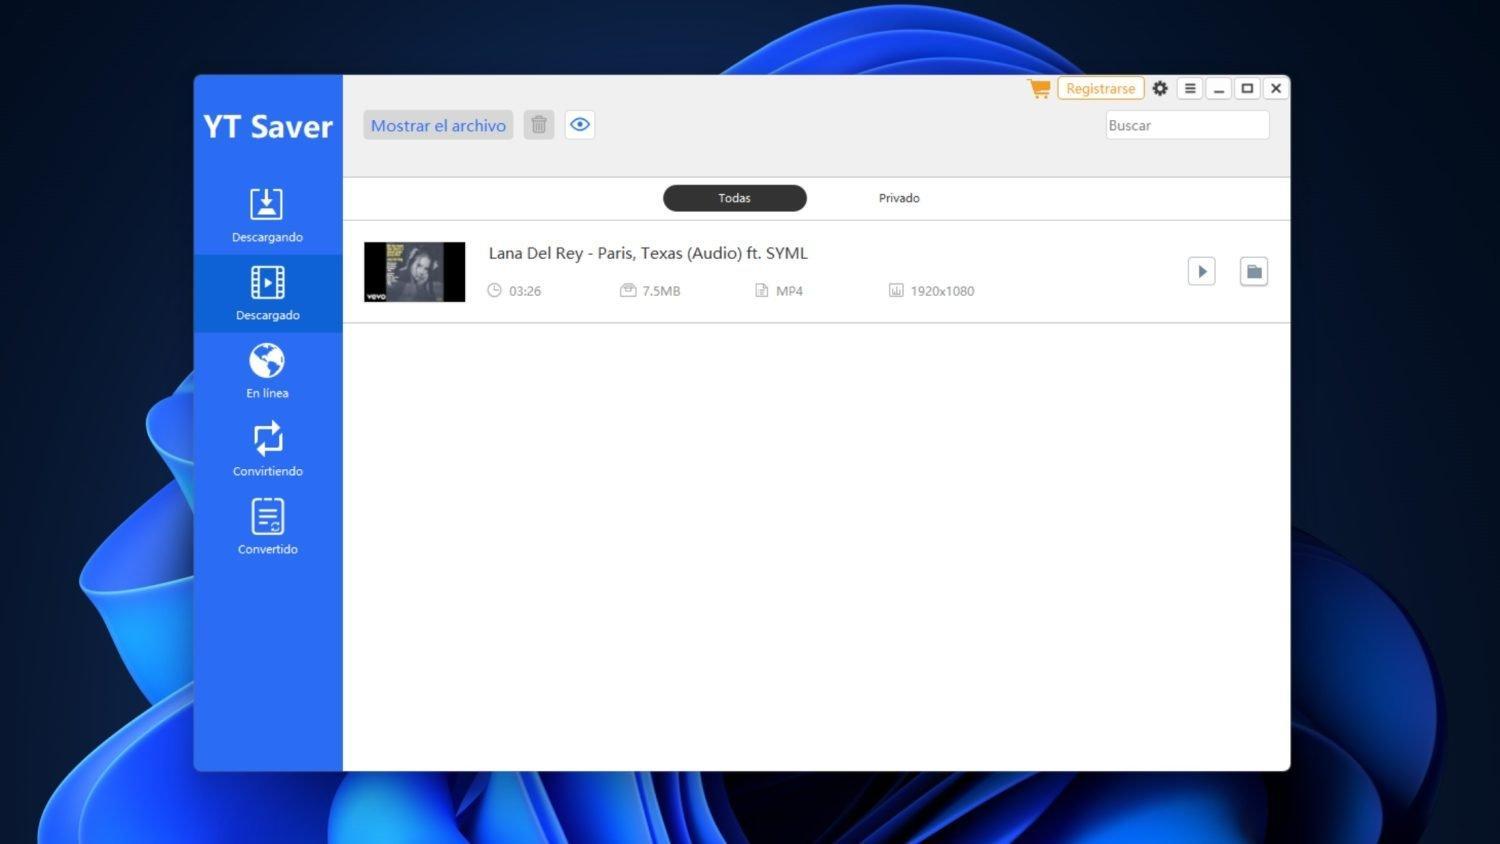Click the title 'Lana Del Rey - Paris, Texas (Audio) ft. SYML'

point(648,253)
